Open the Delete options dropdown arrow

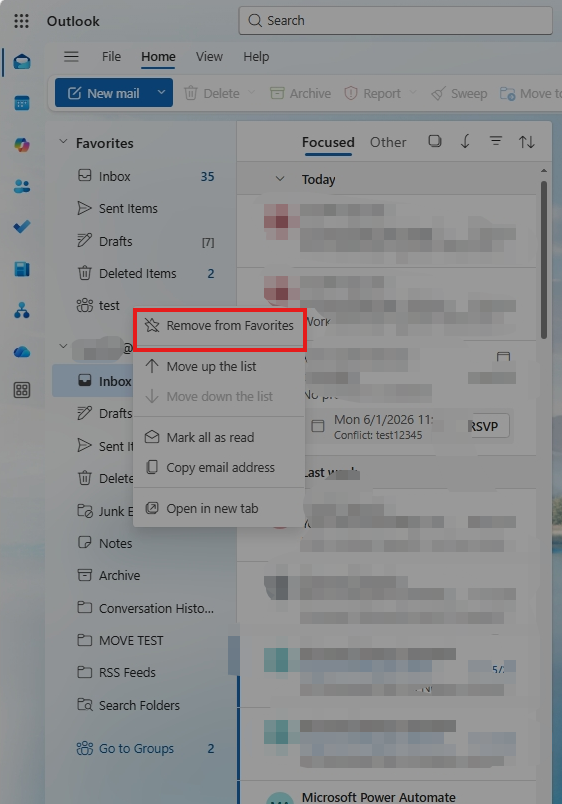click(x=252, y=93)
